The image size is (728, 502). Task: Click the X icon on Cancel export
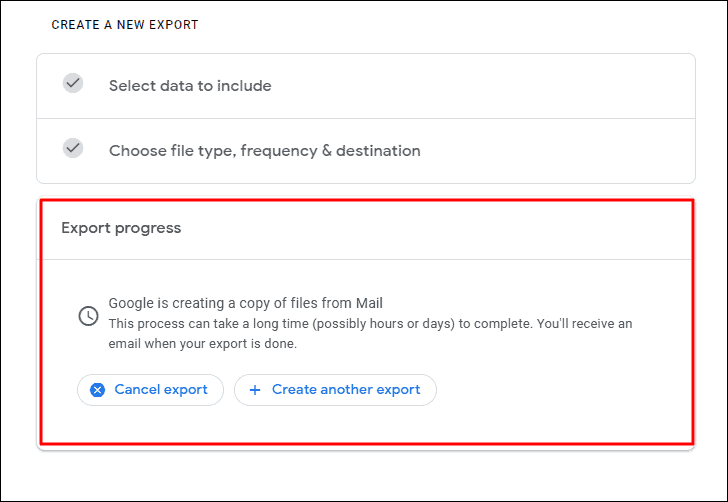pyautogui.click(x=97, y=390)
